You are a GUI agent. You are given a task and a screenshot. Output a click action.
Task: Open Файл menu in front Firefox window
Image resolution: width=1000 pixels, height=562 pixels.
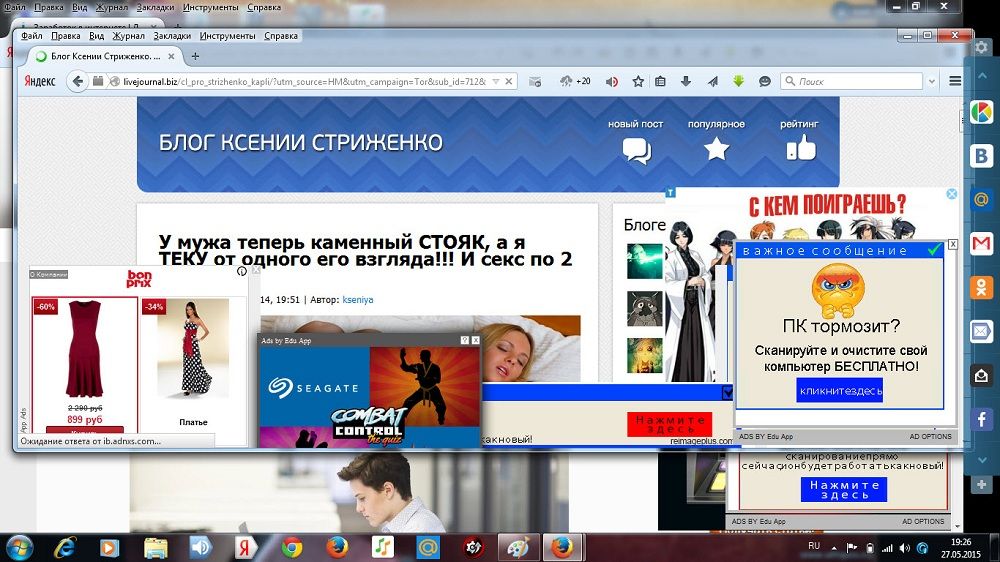tap(31, 36)
